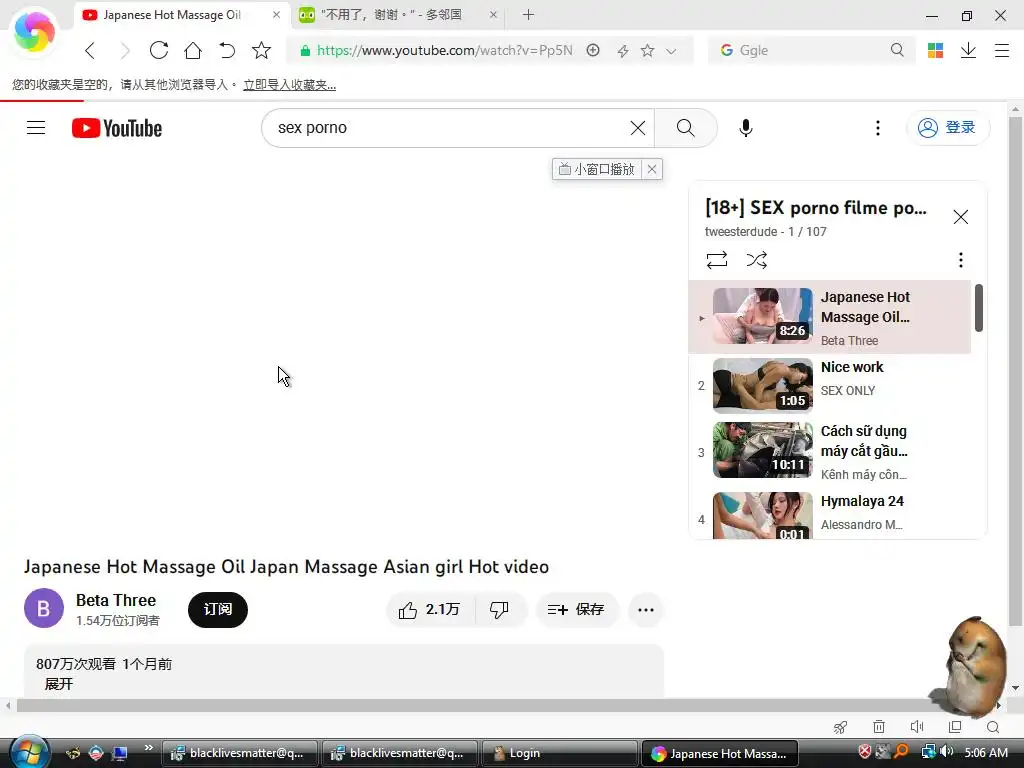Screen dimensions: 1024x768
Task: Click the voice search microphone icon
Action: coord(746,128)
